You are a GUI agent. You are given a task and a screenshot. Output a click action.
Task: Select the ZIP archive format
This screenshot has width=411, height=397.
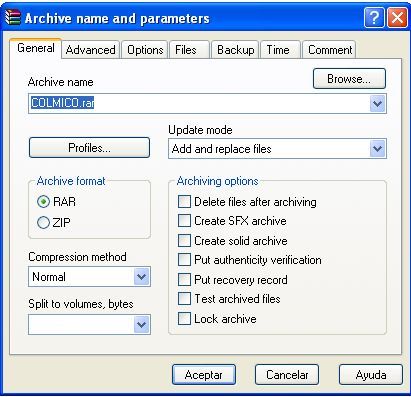54,222
